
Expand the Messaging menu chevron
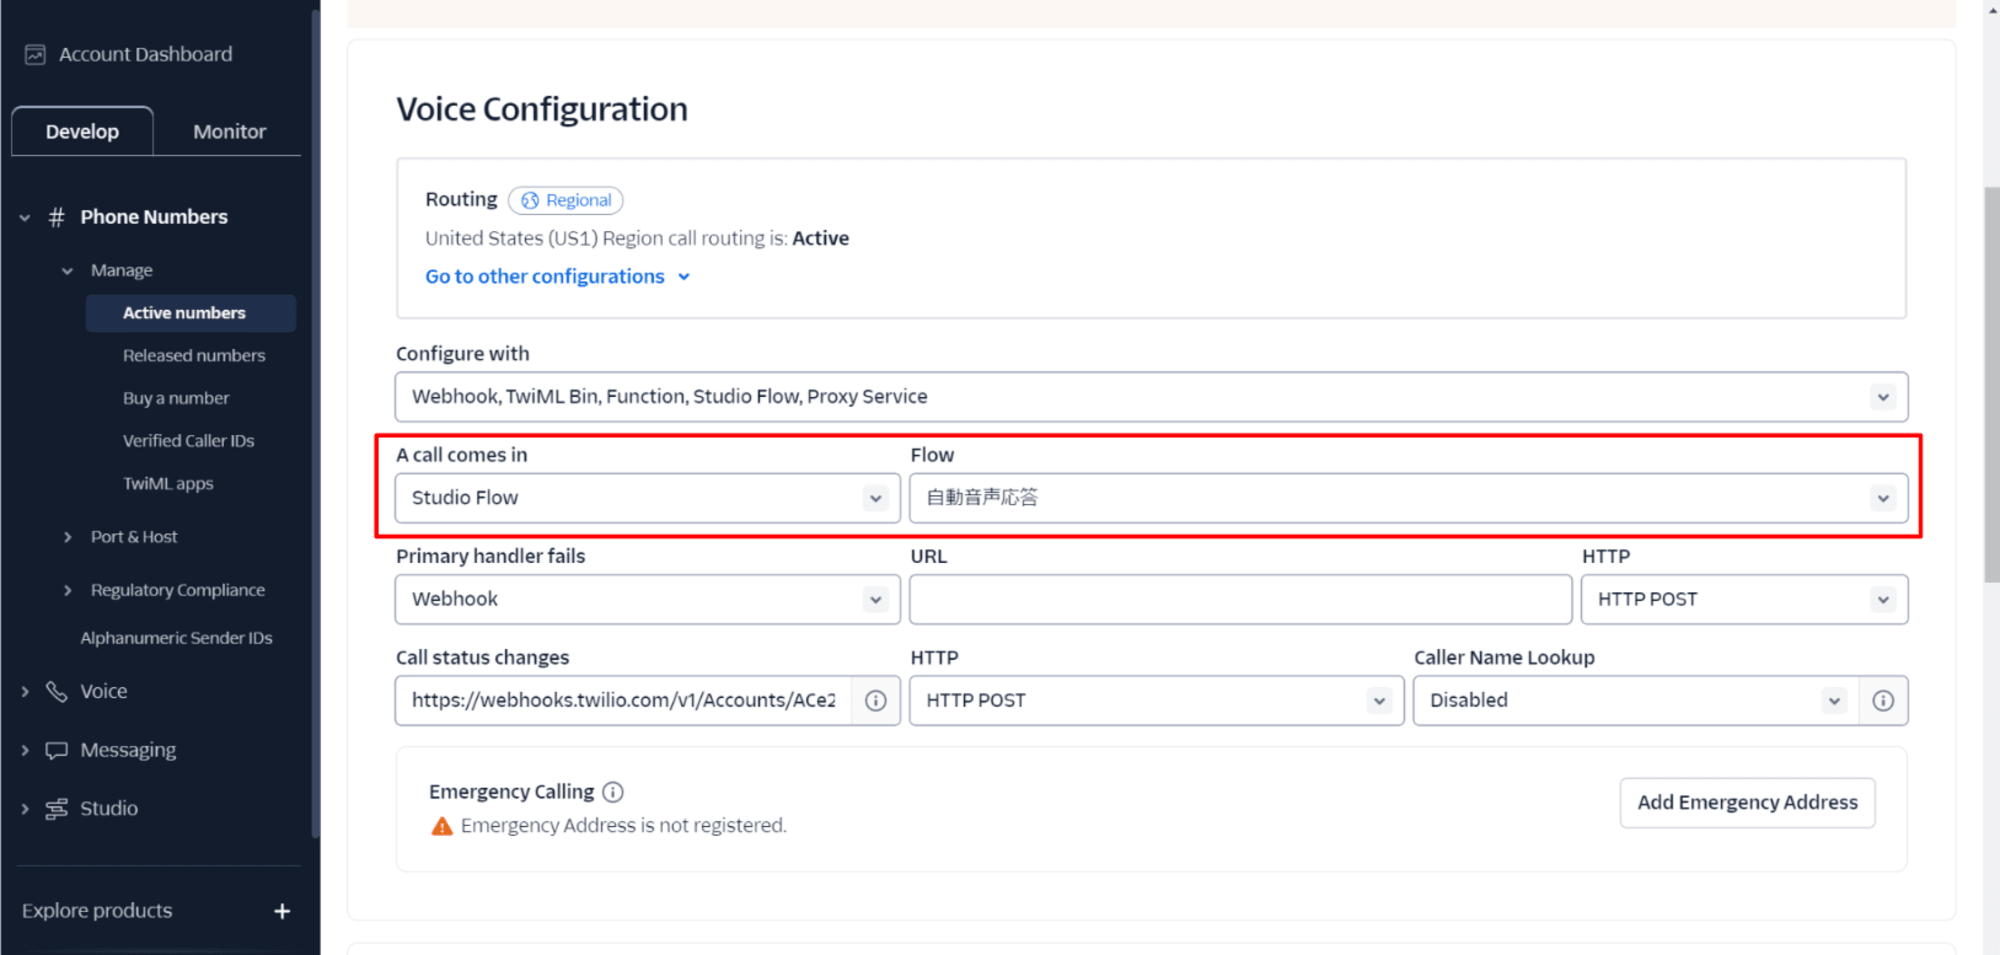point(25,750)
